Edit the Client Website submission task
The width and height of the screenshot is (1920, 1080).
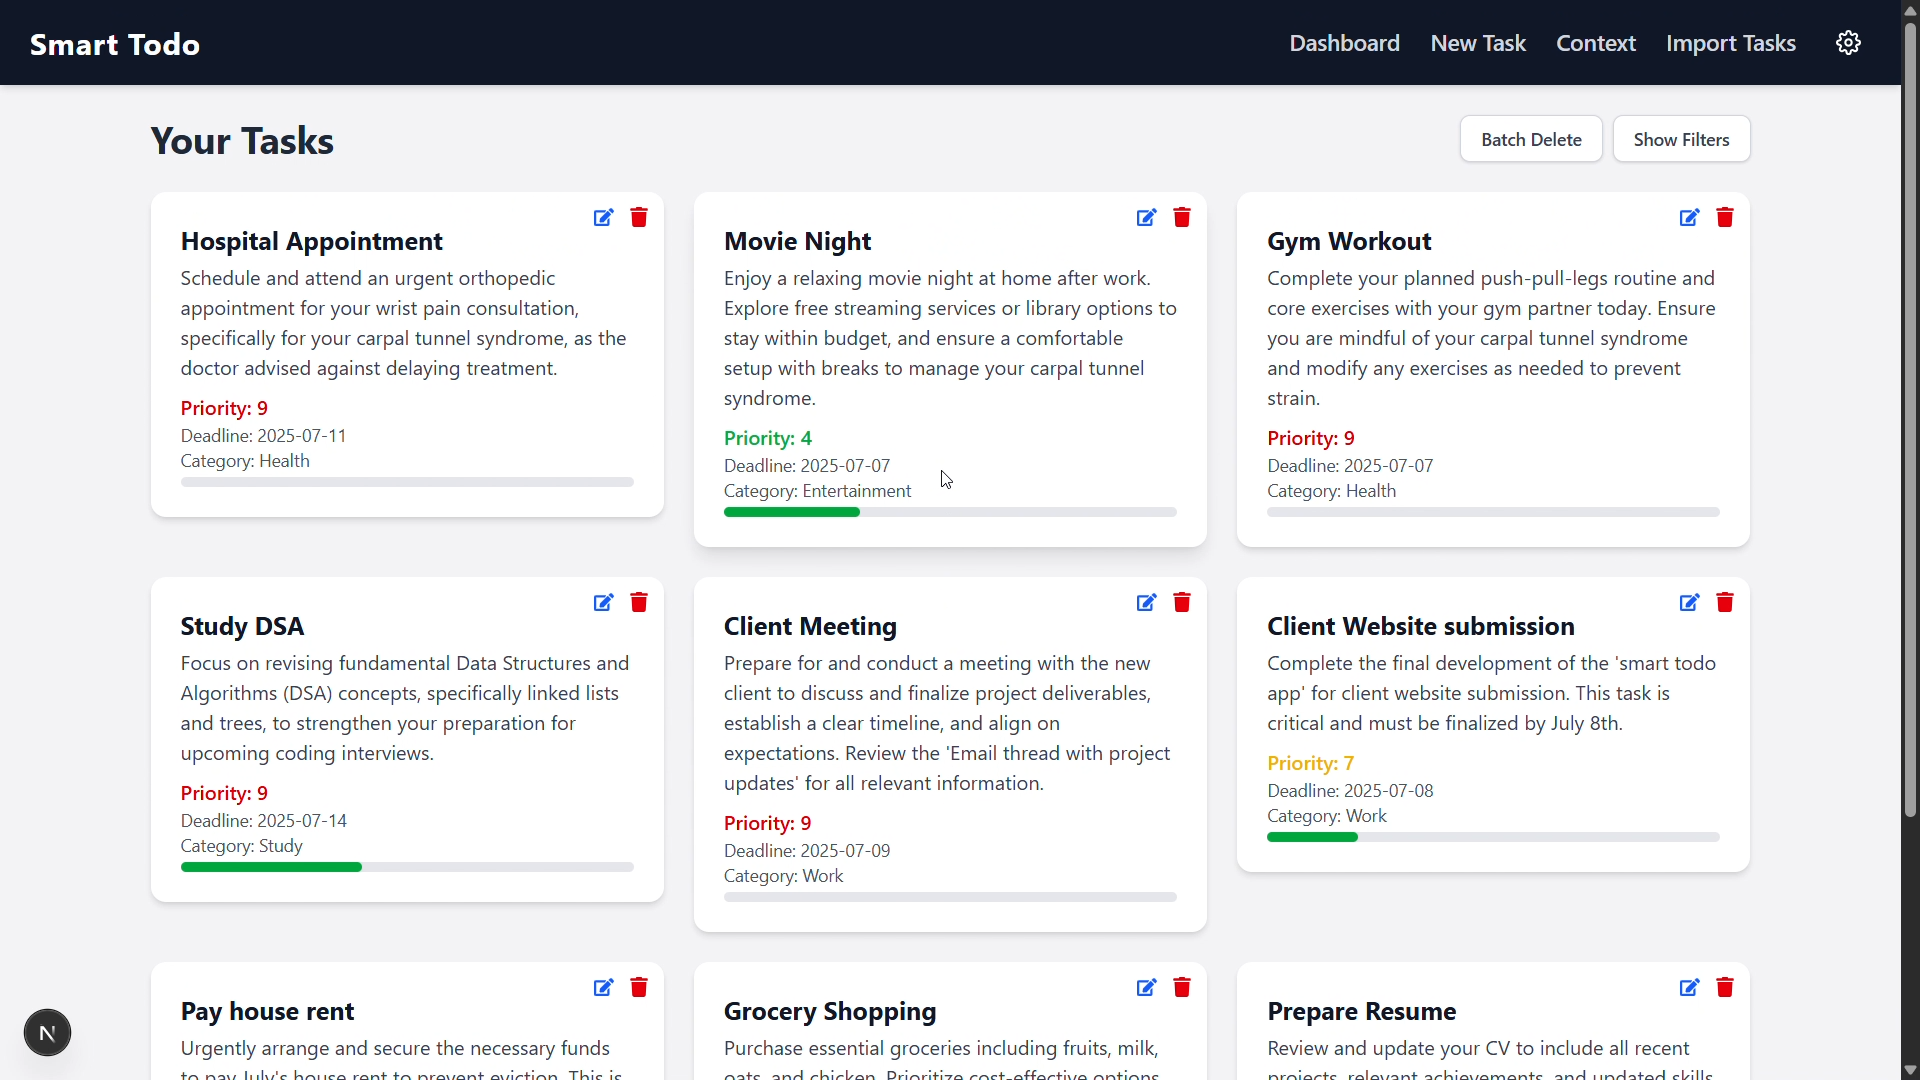(1689, 603)
